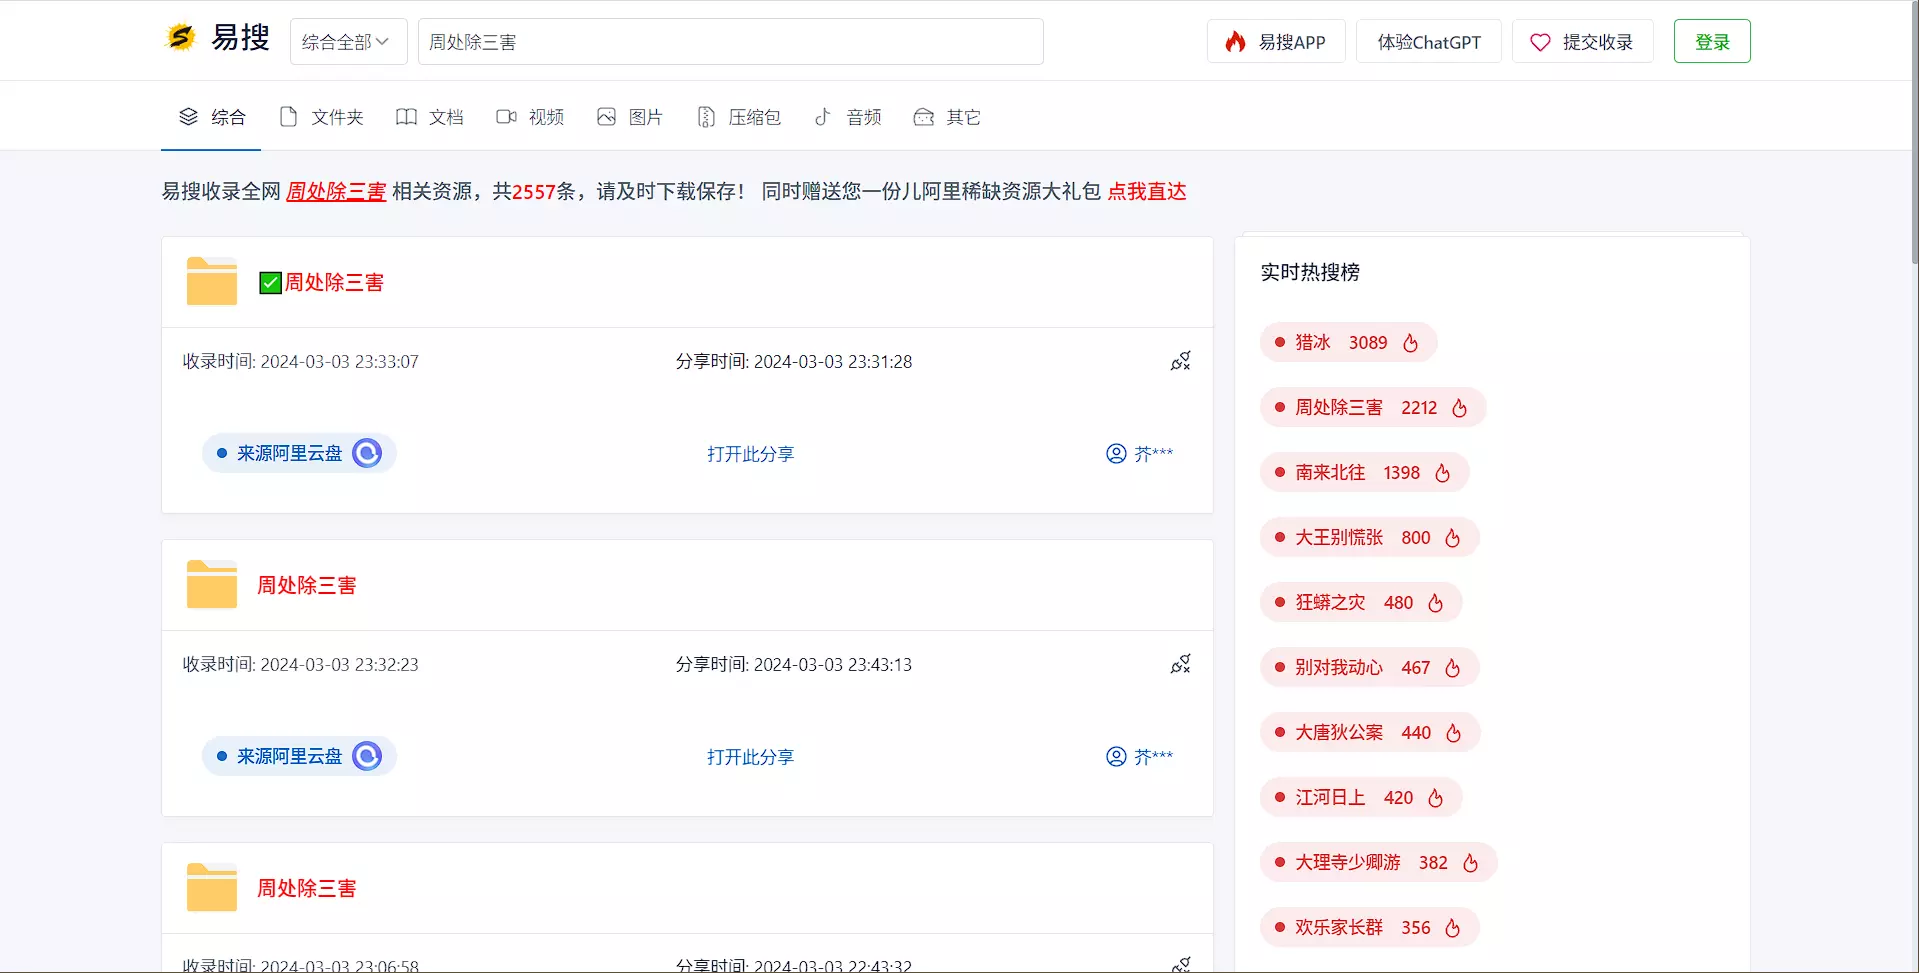Click 打开此分享 in first result
This screenshot has height=973, width=1919.
[750, 454]
